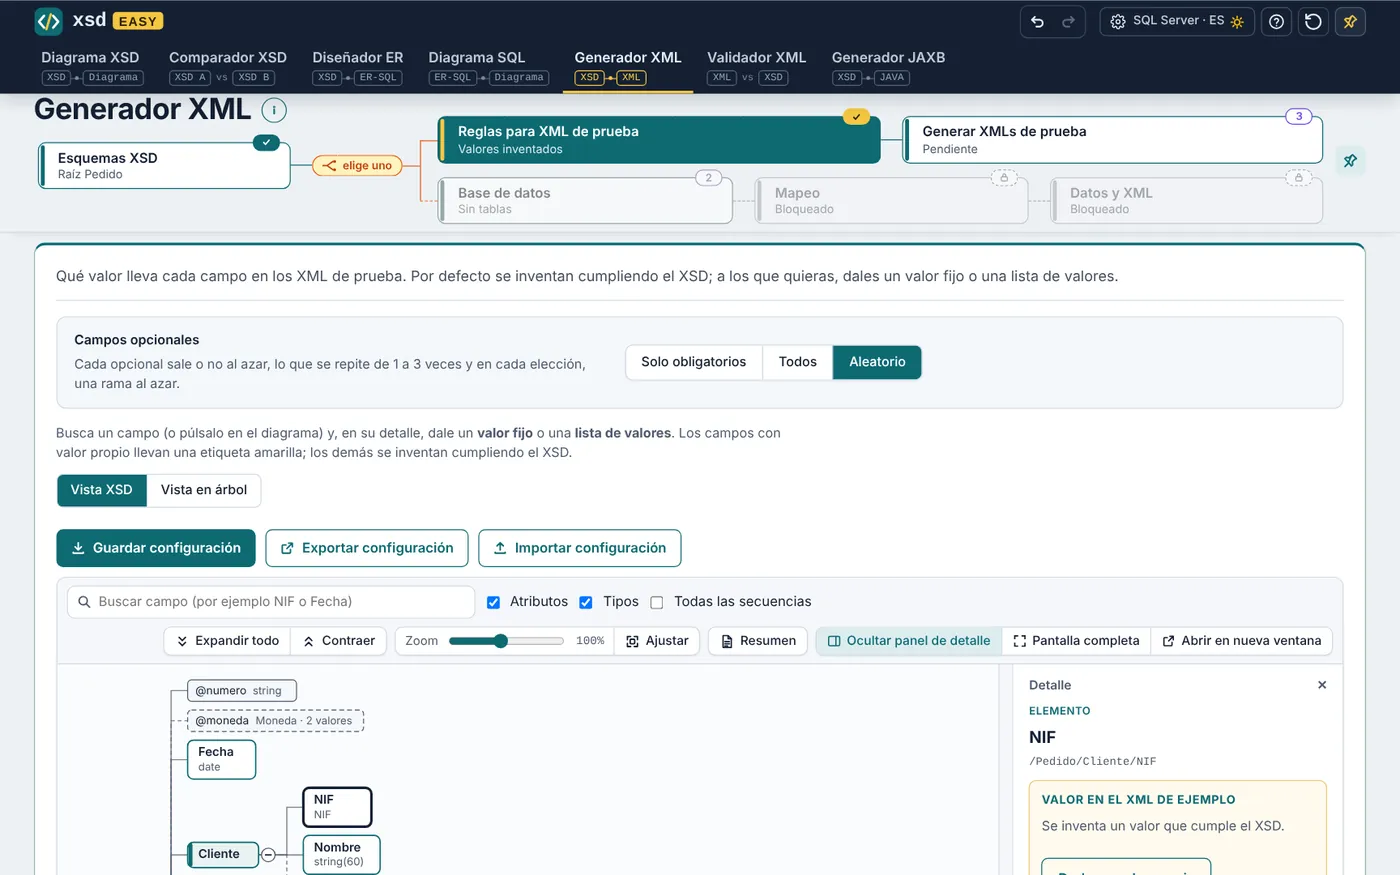Hide the detail panel
This screenshot has height=875, width=1400.
tap(909, 641)
